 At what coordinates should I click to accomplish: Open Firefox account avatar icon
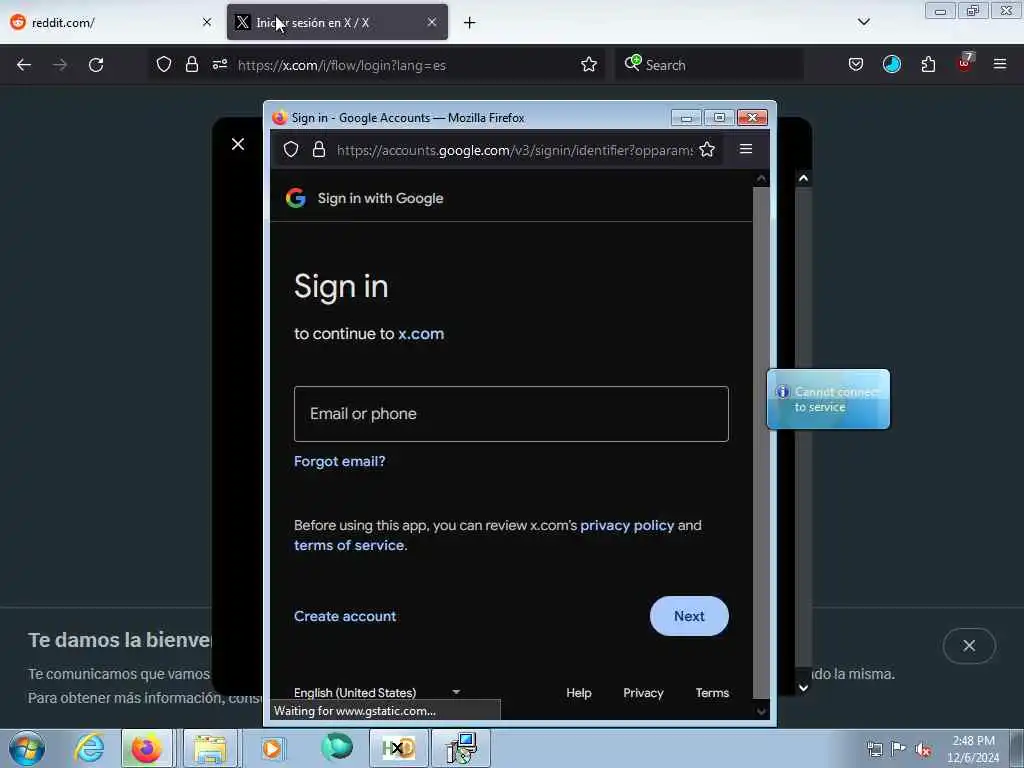click(x=891, y=64)
